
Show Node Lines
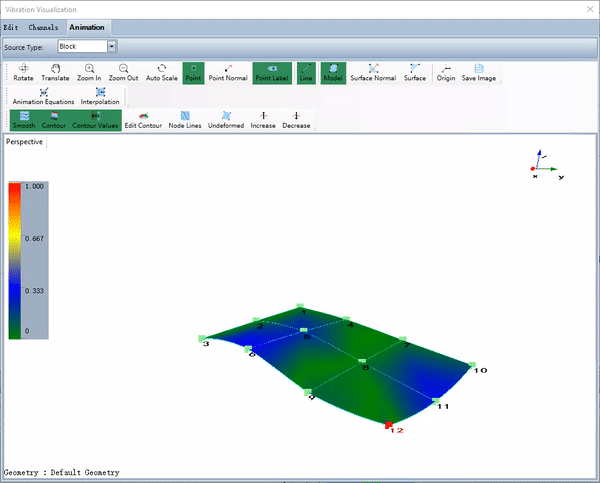pyautogui.click(x=185, y=120)
